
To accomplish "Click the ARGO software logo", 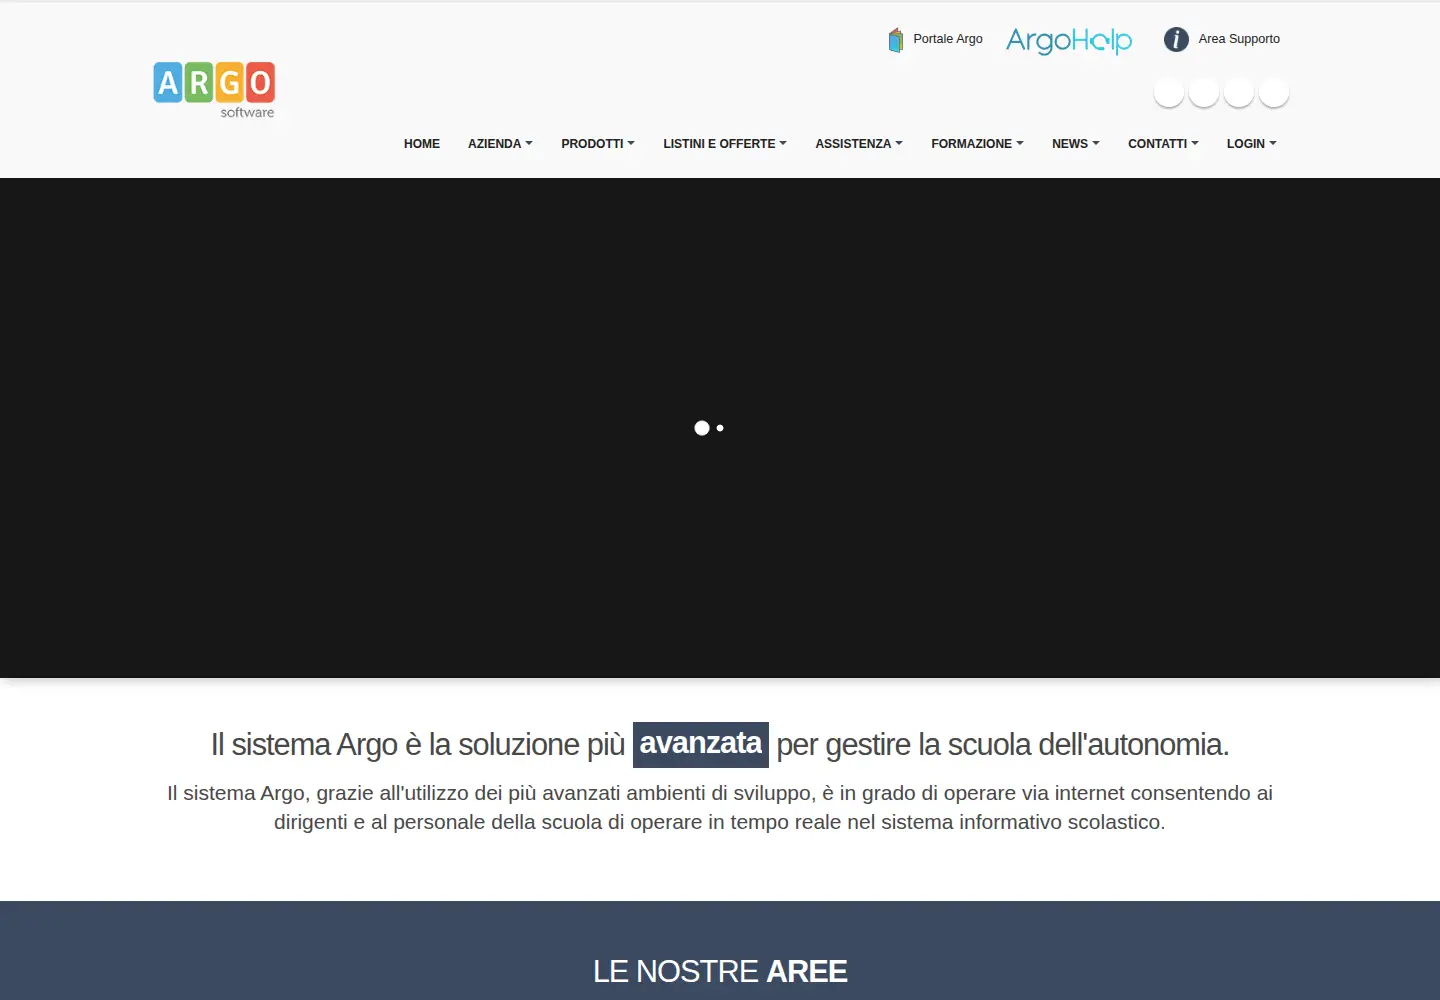I will point(214,90).
